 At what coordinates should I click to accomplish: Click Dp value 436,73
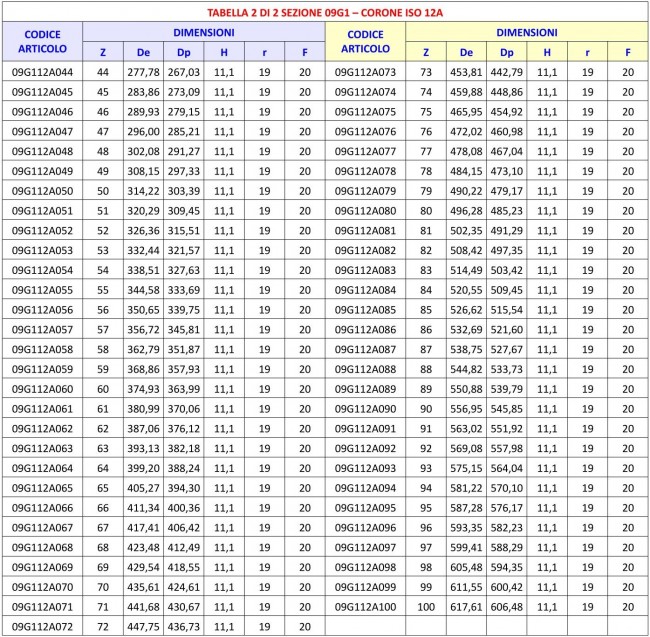point(184,627)
